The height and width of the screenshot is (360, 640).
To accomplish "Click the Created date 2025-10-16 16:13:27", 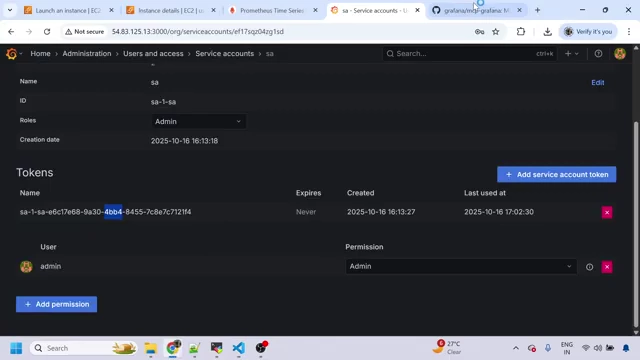I will (381, 212).
